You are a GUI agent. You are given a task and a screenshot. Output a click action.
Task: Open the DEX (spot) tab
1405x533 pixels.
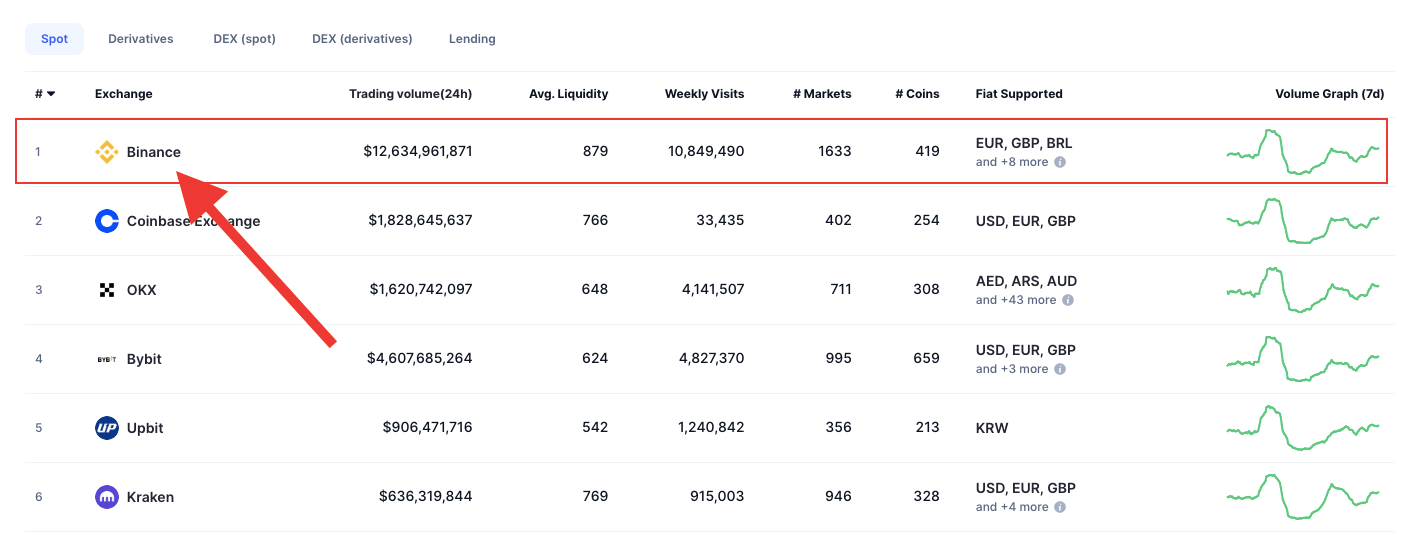[244, 39]
